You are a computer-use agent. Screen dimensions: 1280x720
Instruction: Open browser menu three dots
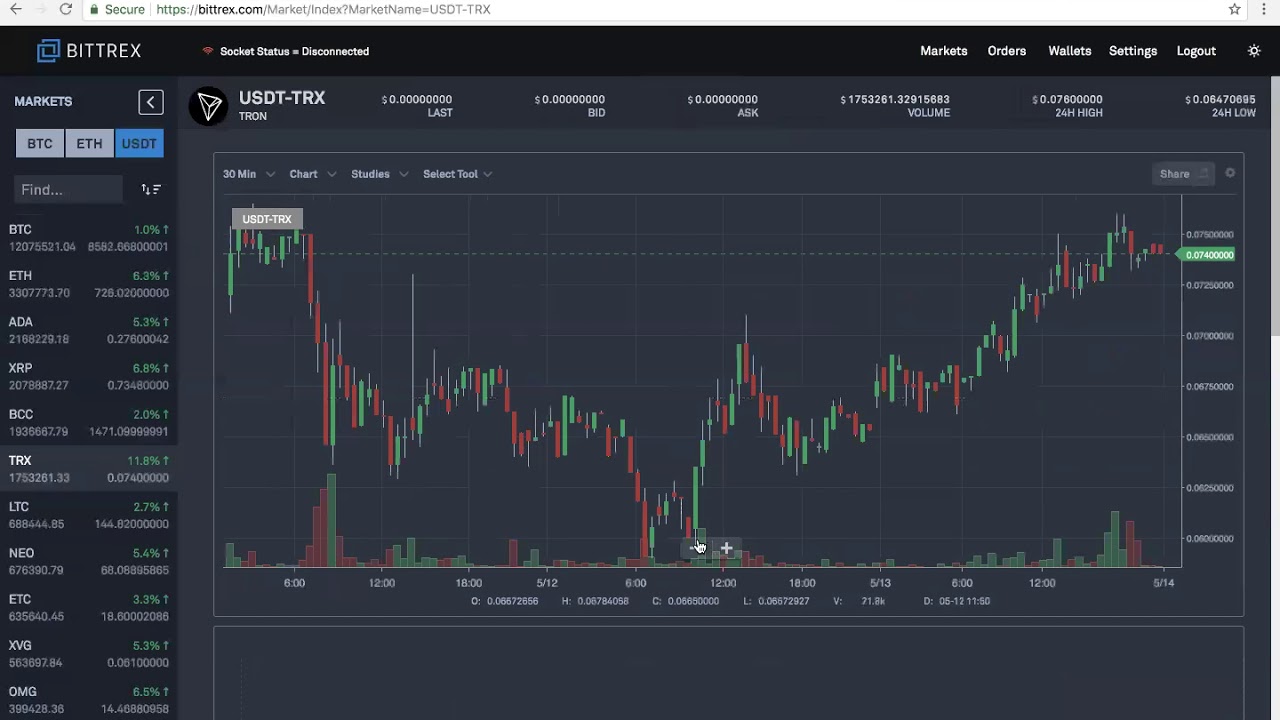1265,9
